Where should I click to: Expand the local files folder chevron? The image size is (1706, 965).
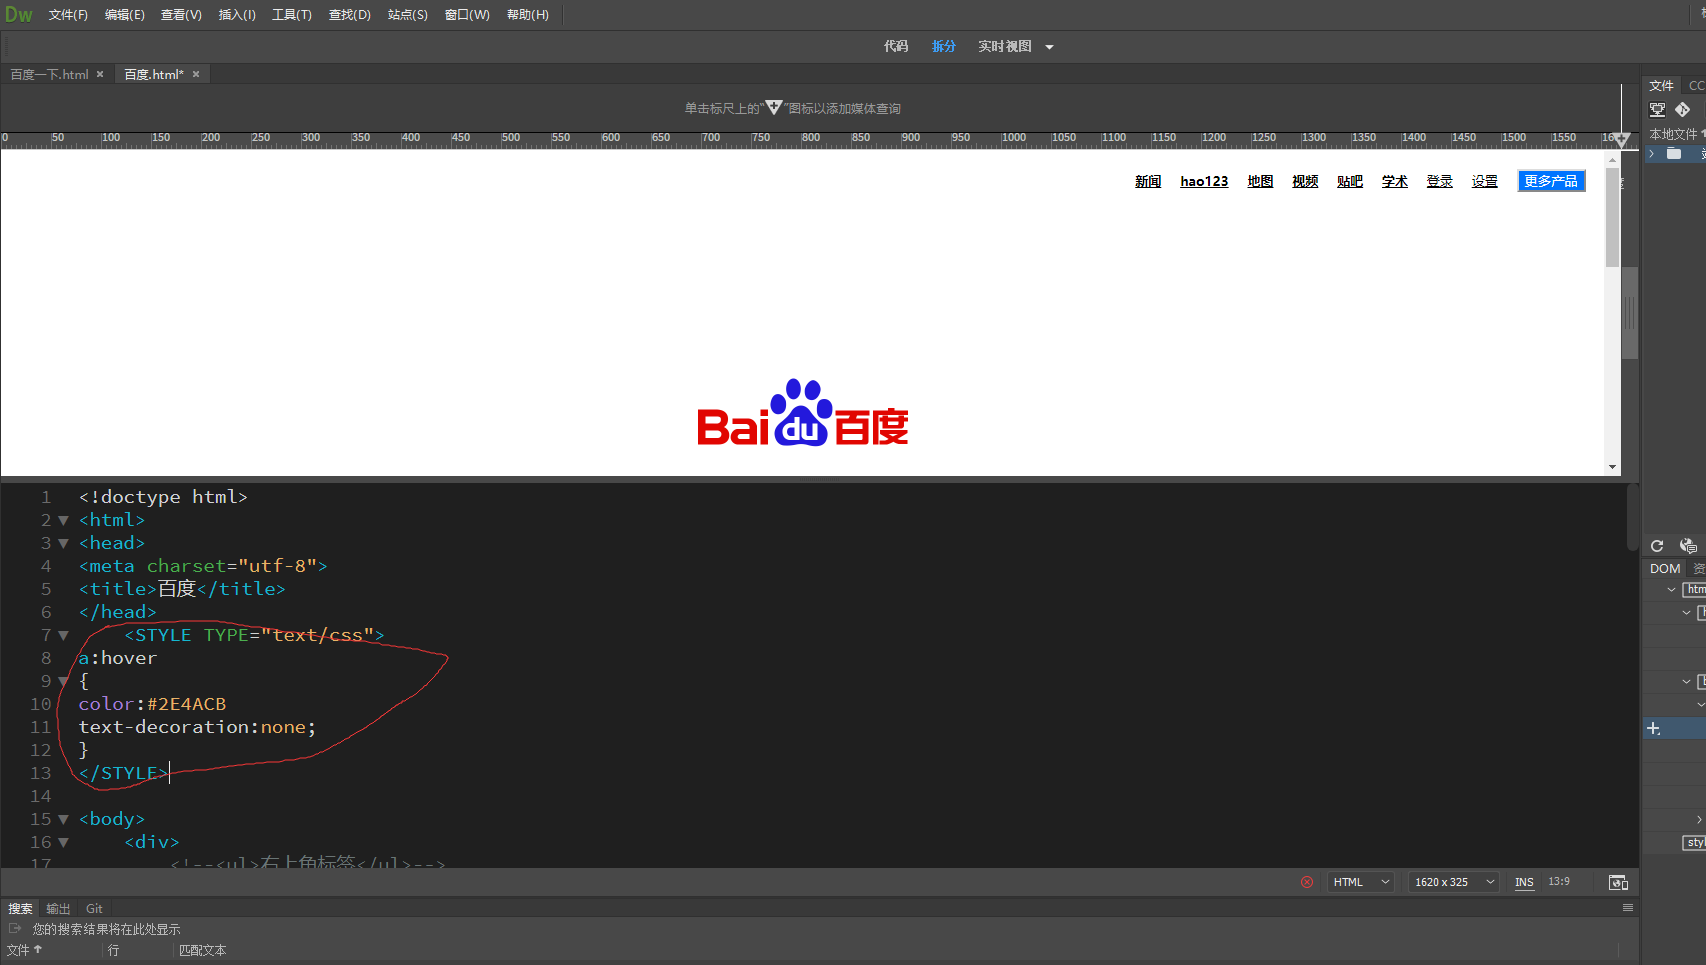[x=1652, y=153]
